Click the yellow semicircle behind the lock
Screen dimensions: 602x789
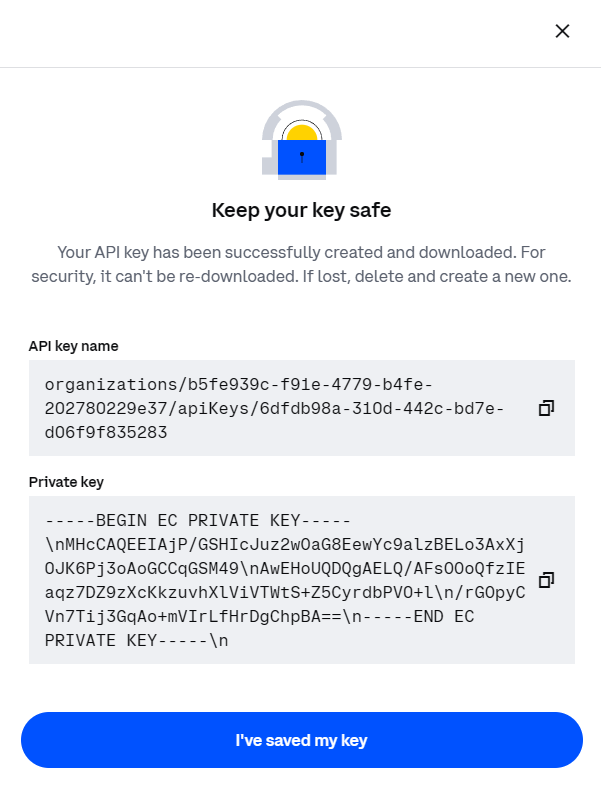[x=302, y=132]
